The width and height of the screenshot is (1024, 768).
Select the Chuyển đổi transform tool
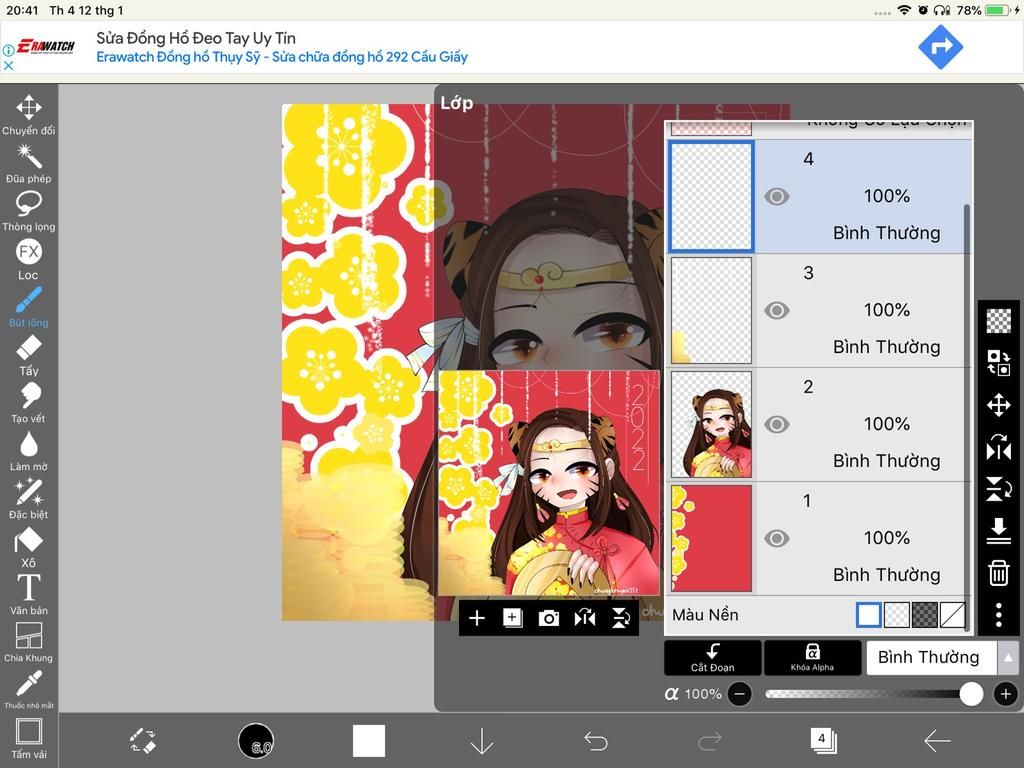(x=28, y=115)
